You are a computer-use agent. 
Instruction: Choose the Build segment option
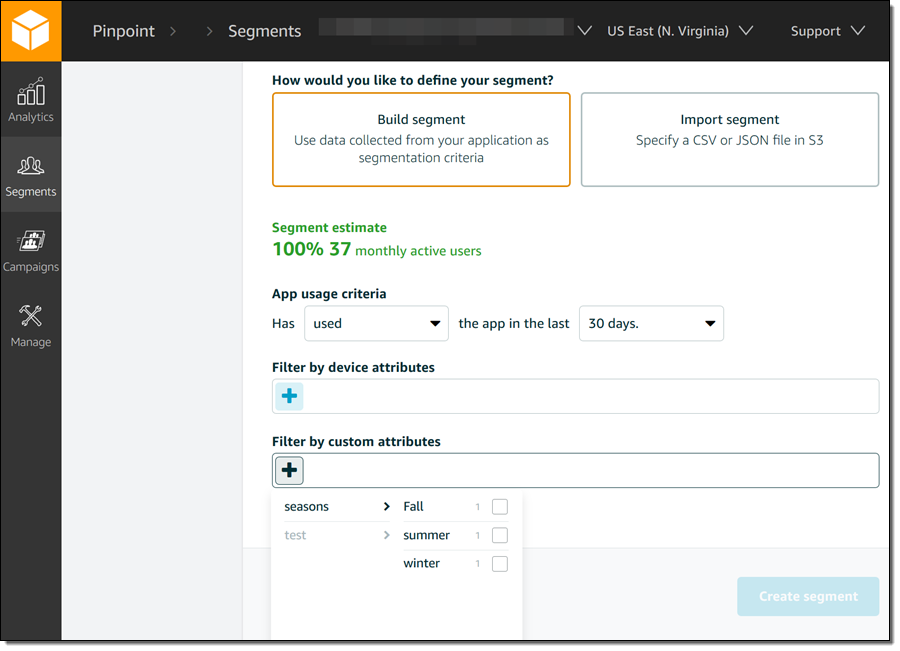421,140
